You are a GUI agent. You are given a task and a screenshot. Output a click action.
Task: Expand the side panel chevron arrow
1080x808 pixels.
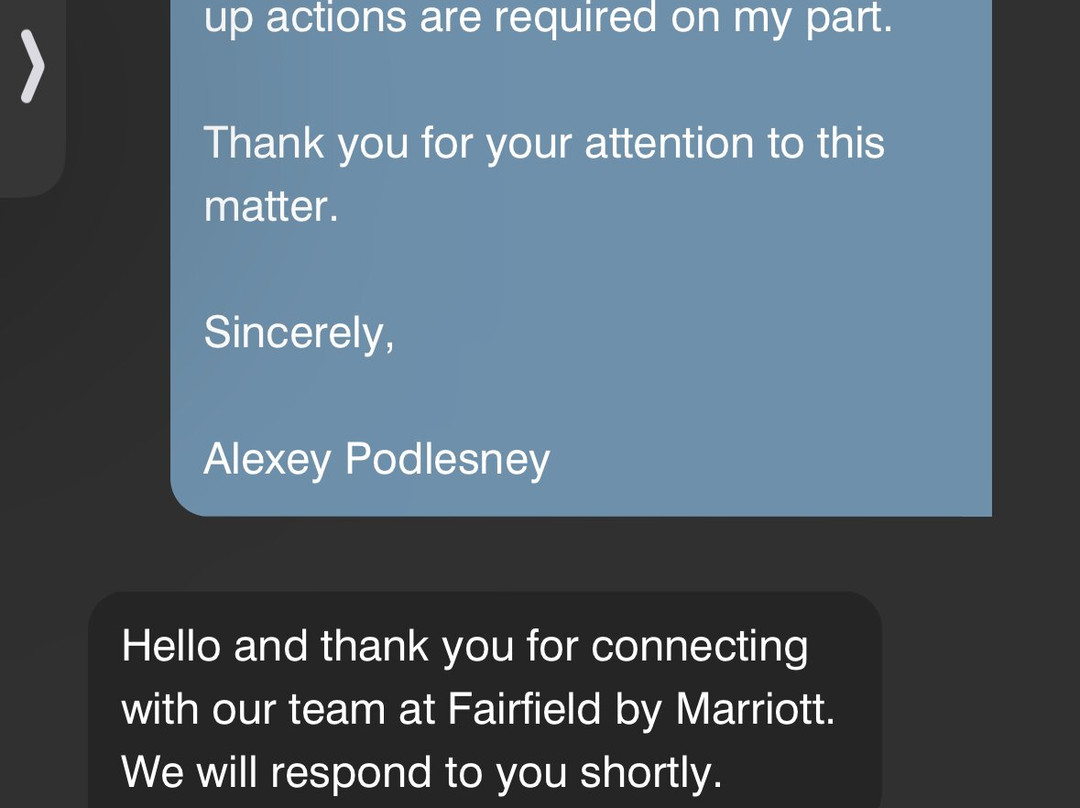click(32, 66)
